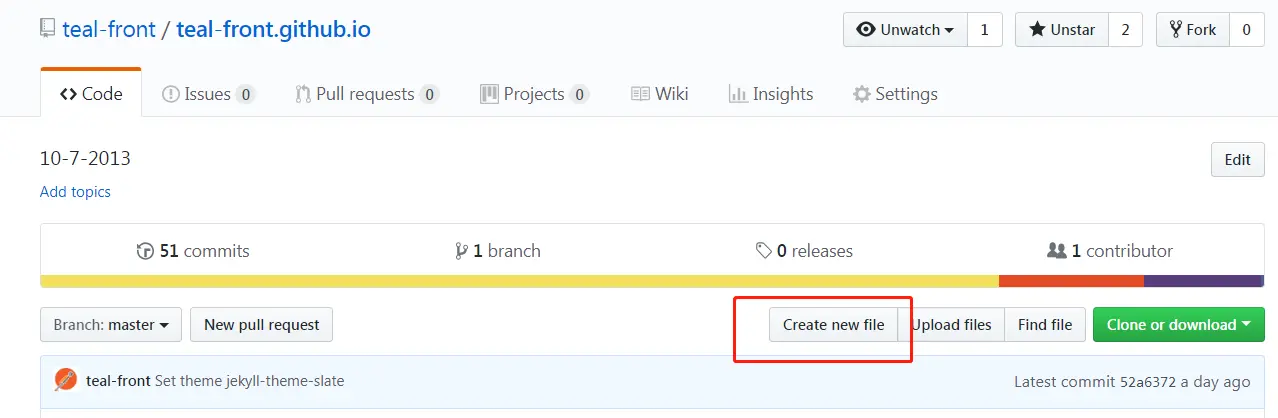Click the Create new file button
Screen dimensions: 1278x418
(x=833, y=325)
